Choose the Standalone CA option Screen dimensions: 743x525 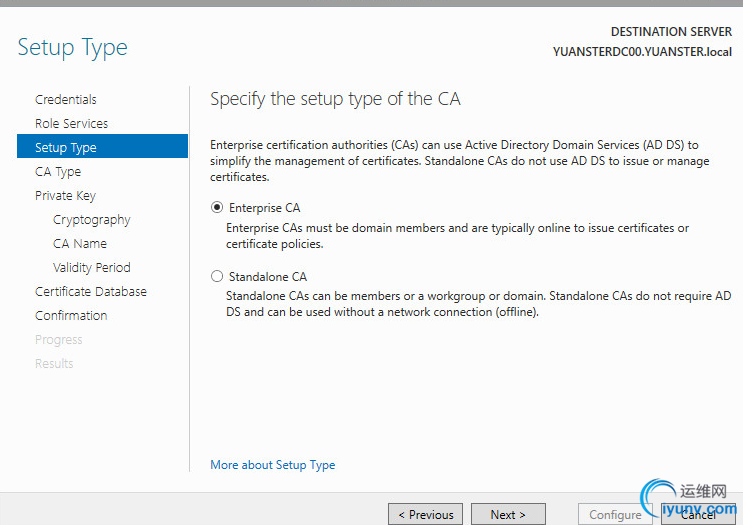(217, 276)
